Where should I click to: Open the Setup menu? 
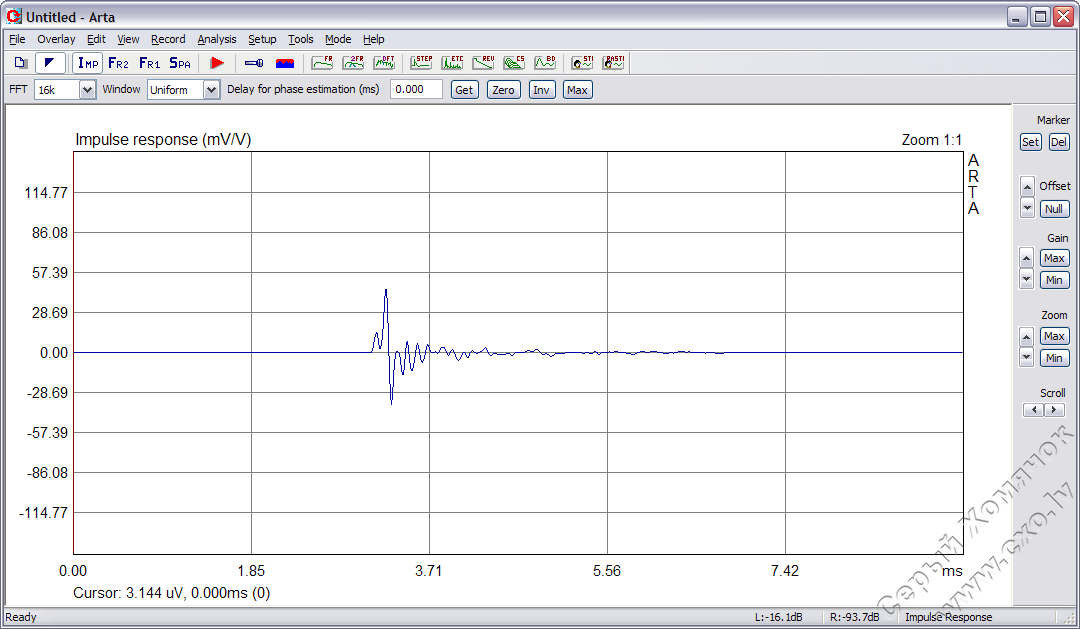[x=262, y=39]
